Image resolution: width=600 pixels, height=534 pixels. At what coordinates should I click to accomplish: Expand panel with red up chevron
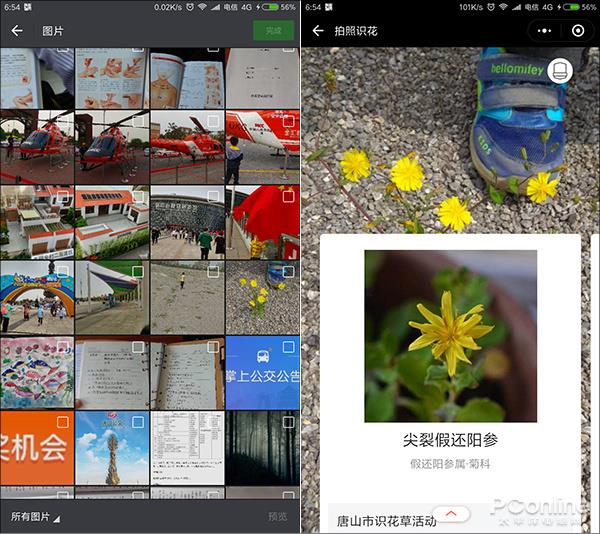(451, 514)
